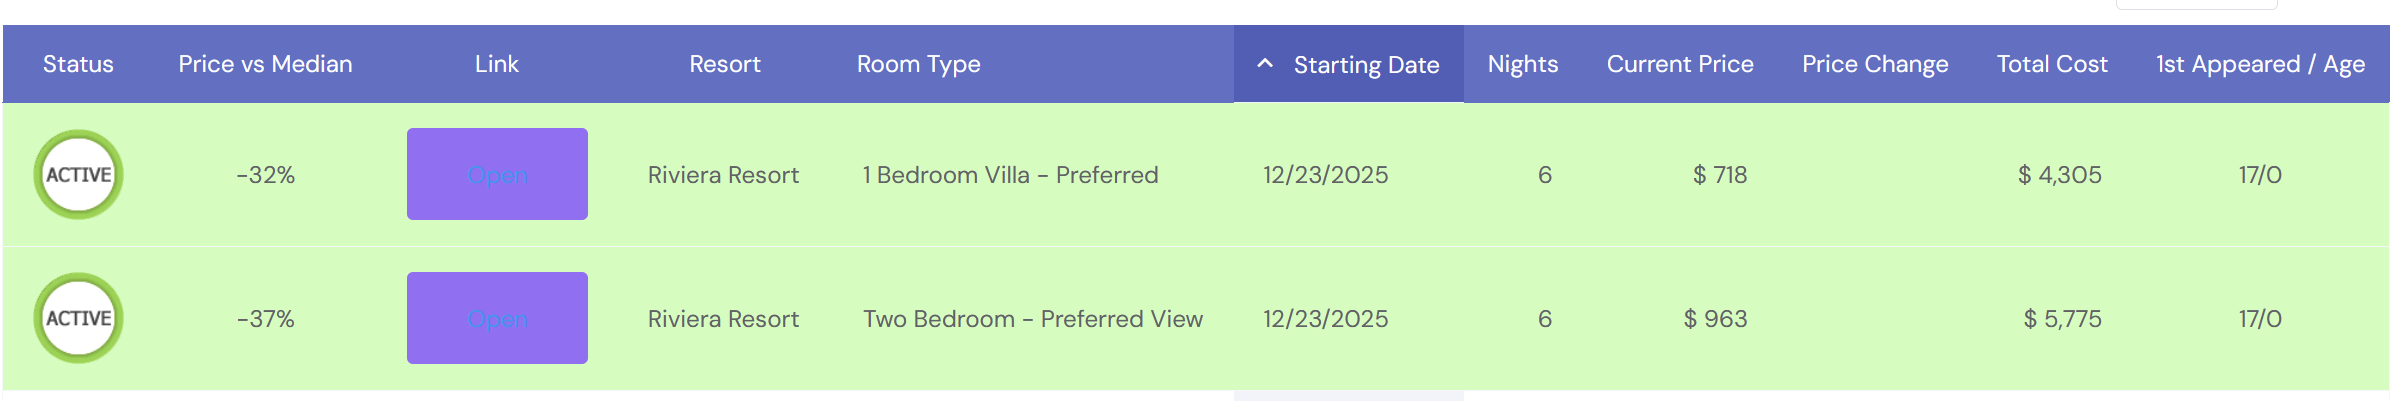
Task: Select Riviera Resort cell in first row
Action: coord(723,175)
